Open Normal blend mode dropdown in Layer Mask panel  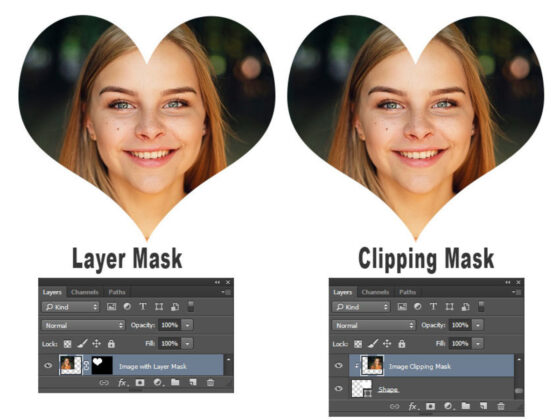84,325
